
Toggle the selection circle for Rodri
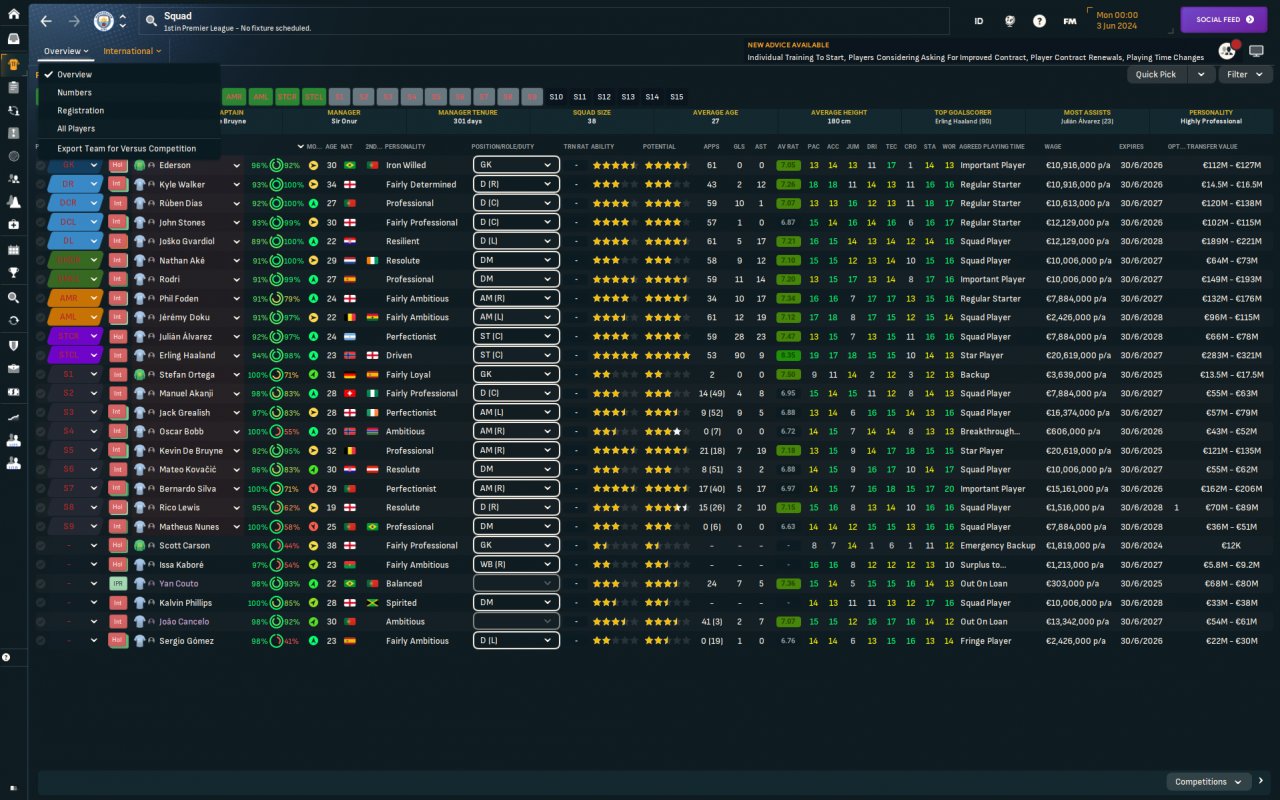(x=41, y=279)
